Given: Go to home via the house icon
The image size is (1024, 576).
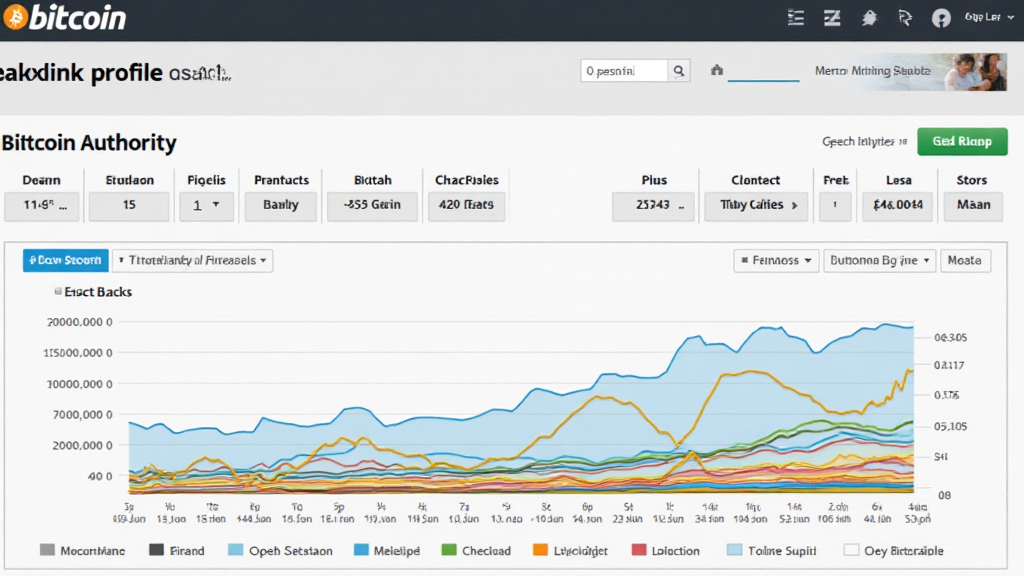Looking at the screenshot, I should point(716,71).
